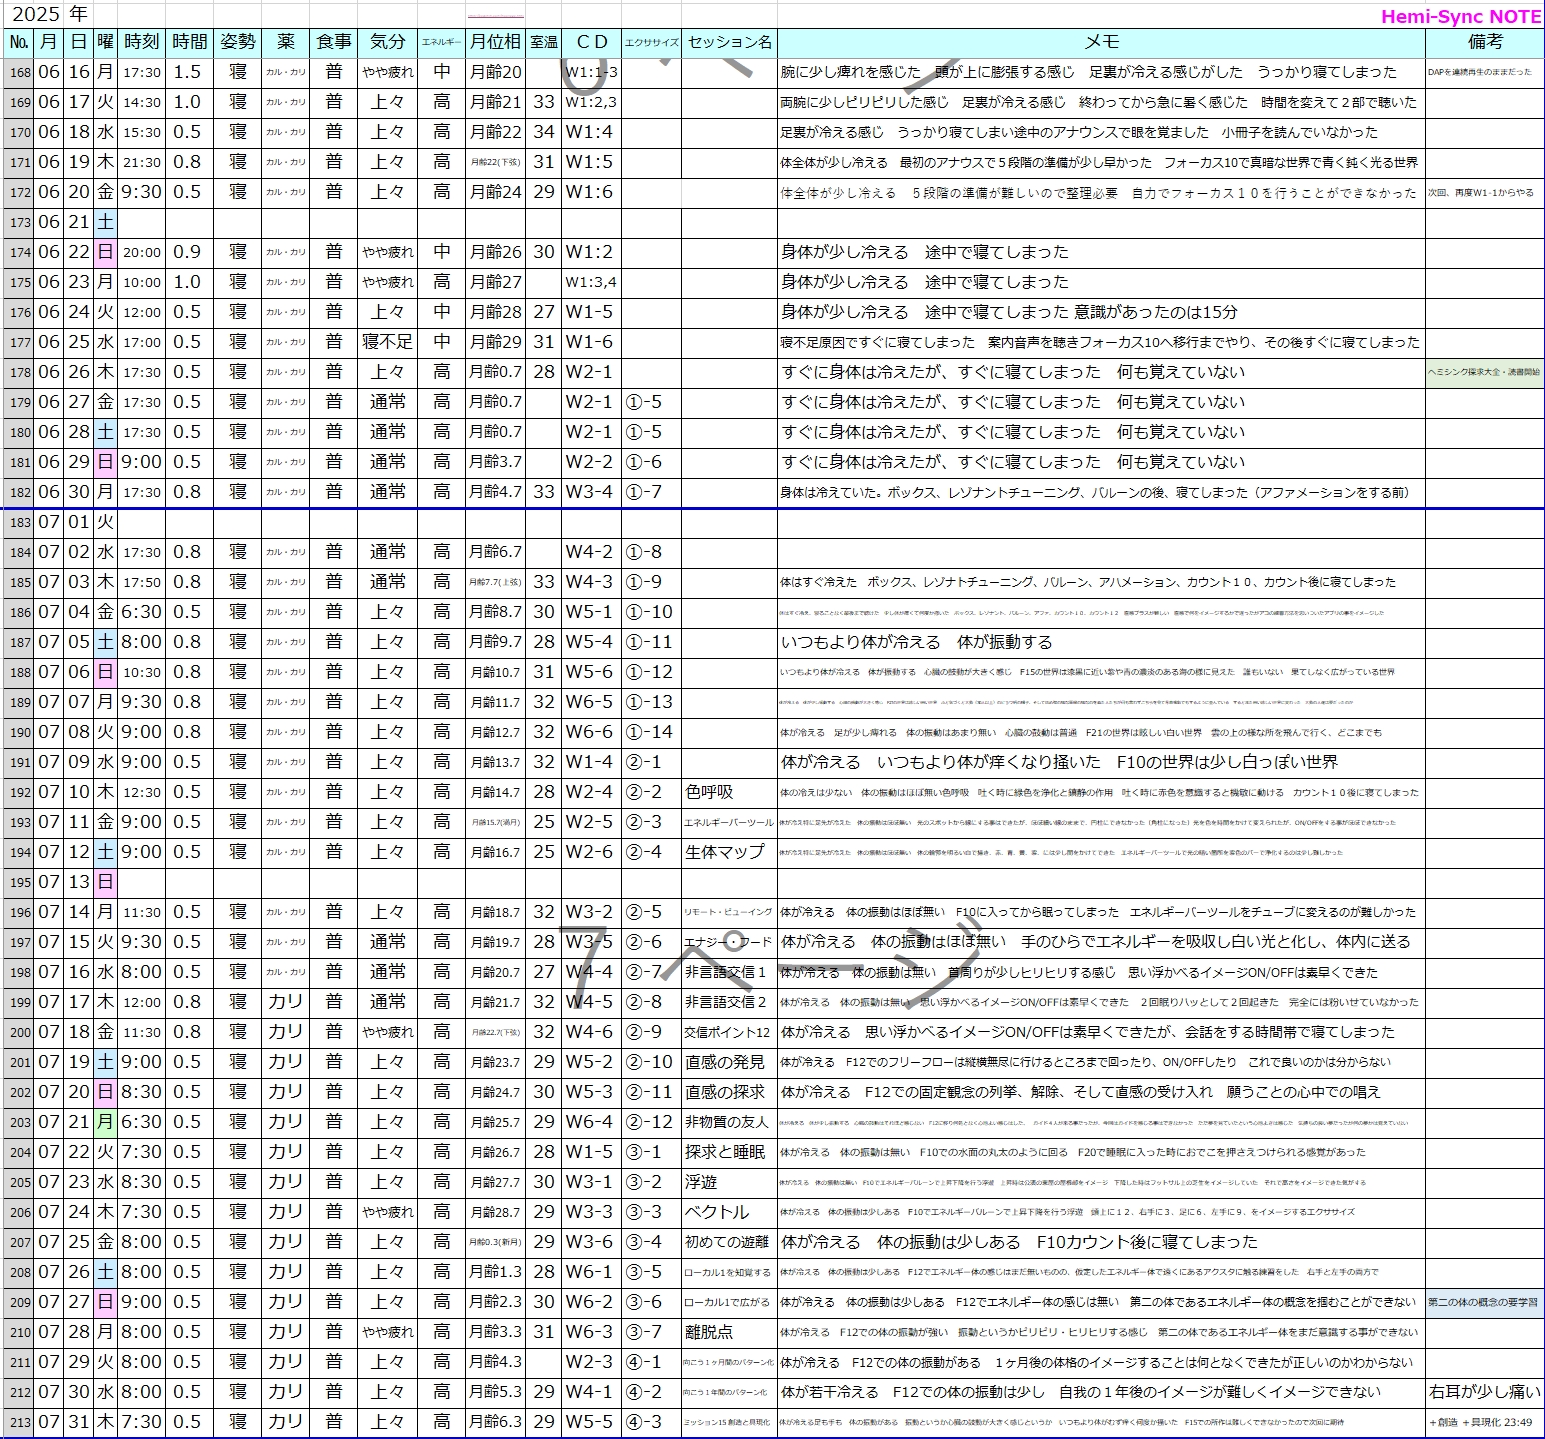The width and height of the screenshot is (1545, 1439).
Task: Select row number 183
Action: (x=19, y=522)
